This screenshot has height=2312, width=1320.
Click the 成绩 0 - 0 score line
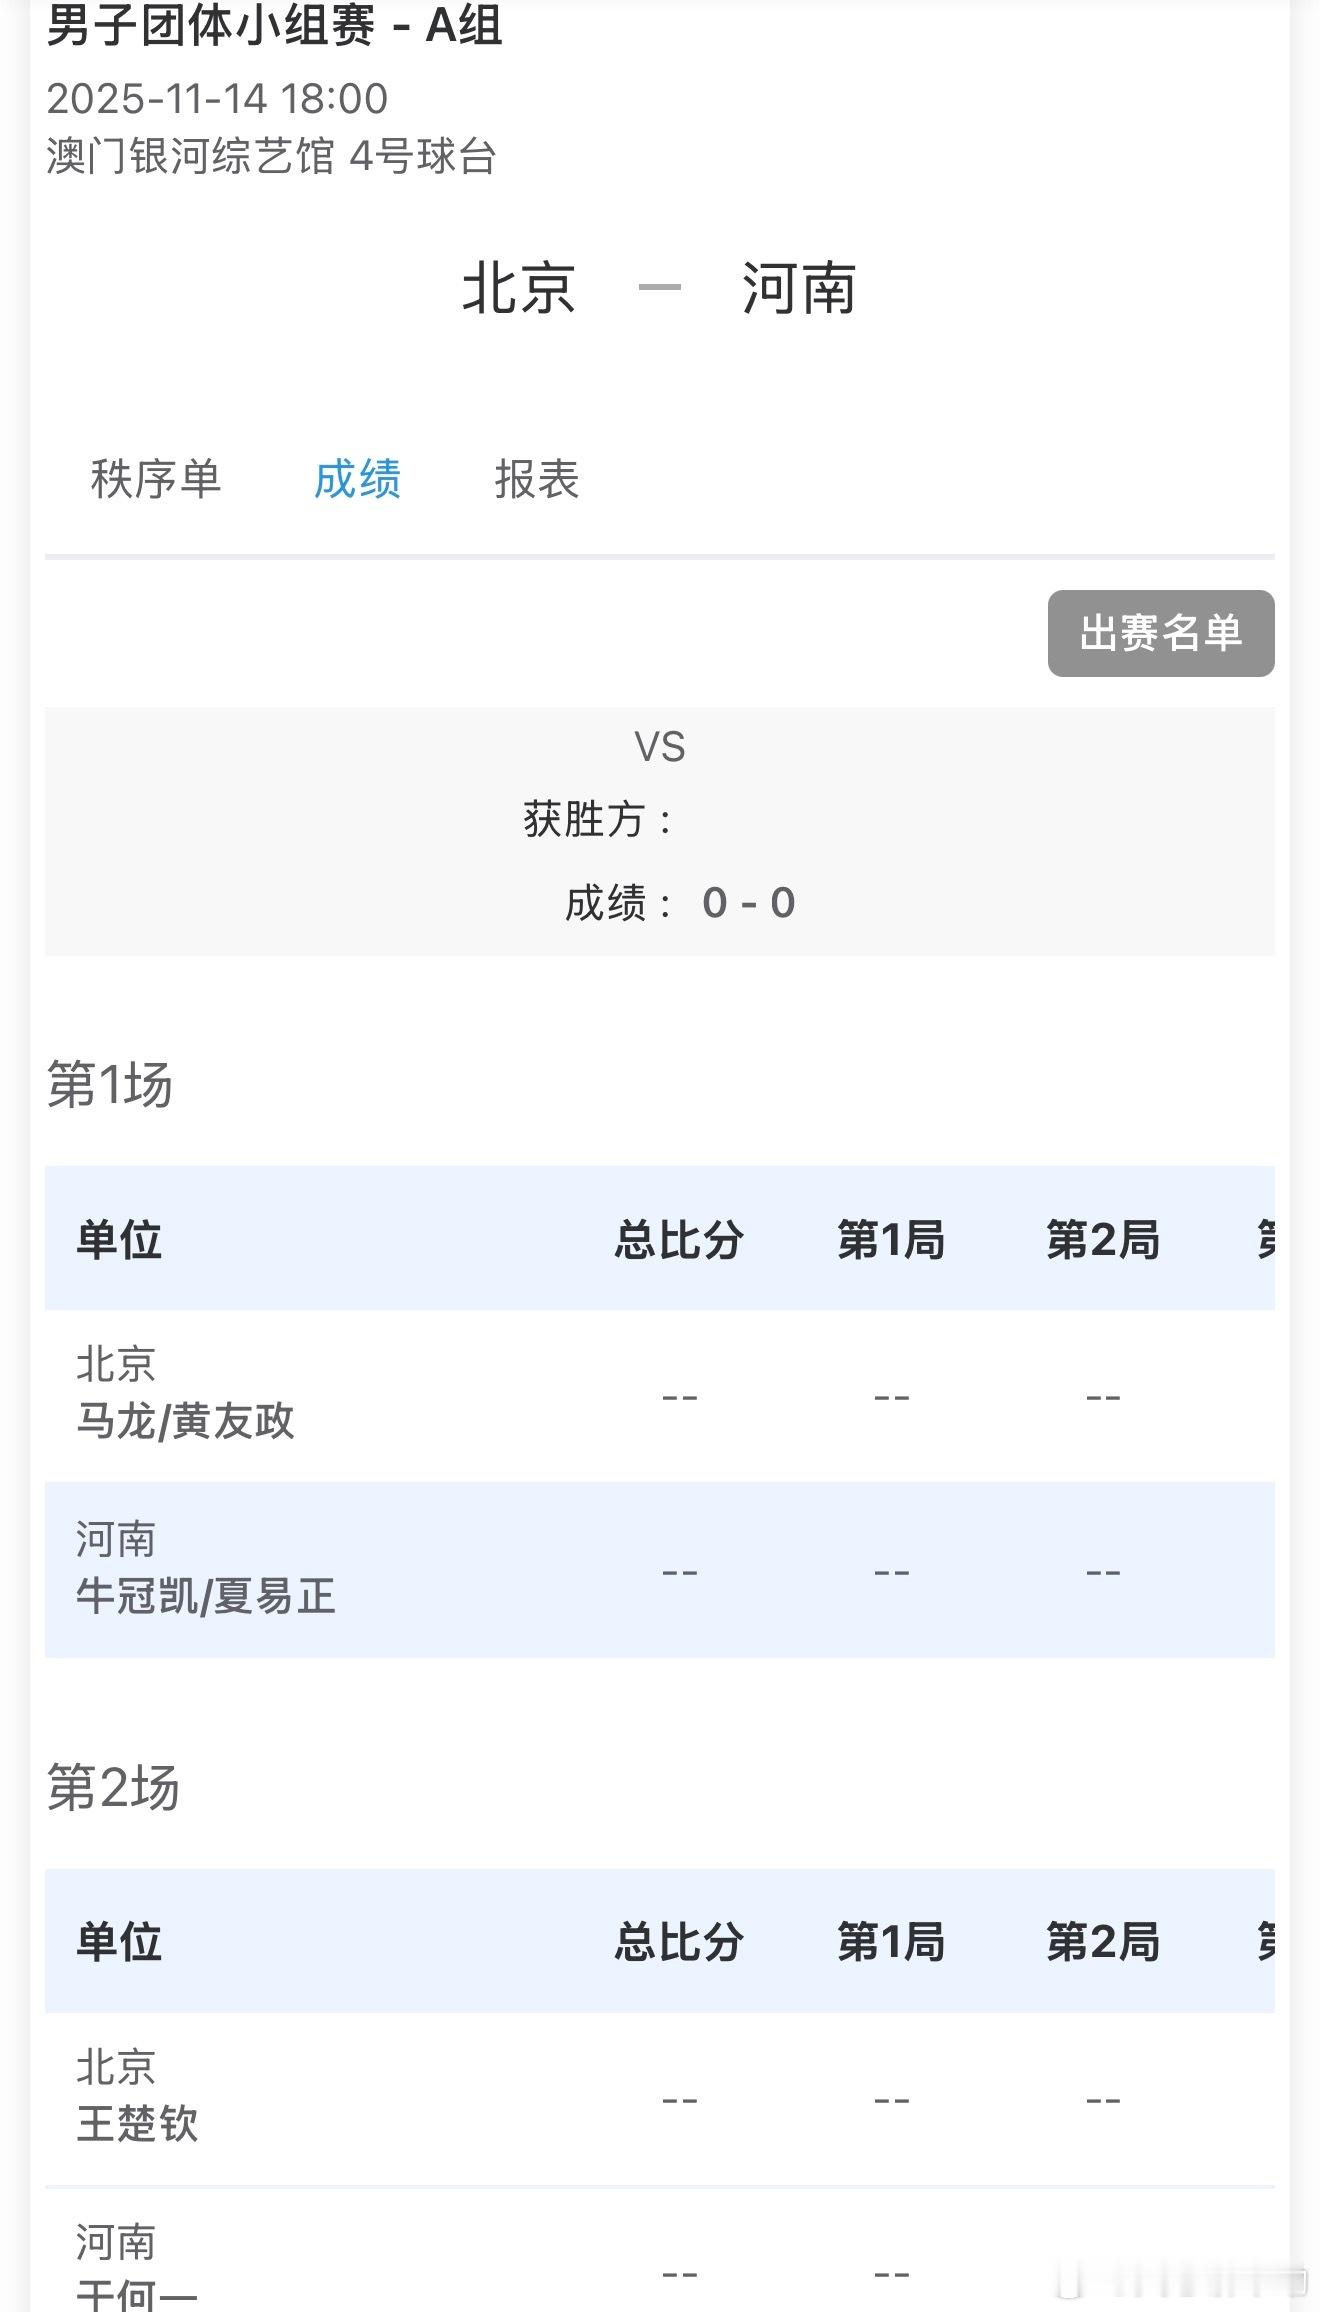680,903
